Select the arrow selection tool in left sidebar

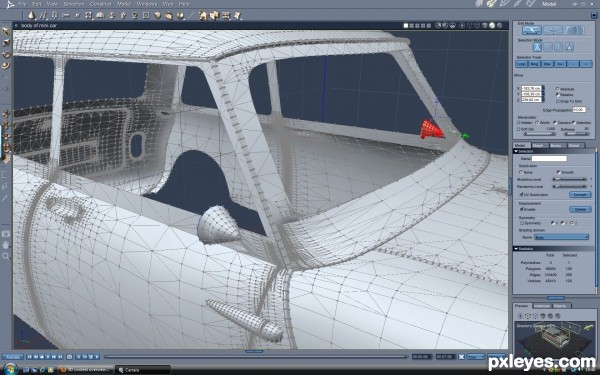6,31
